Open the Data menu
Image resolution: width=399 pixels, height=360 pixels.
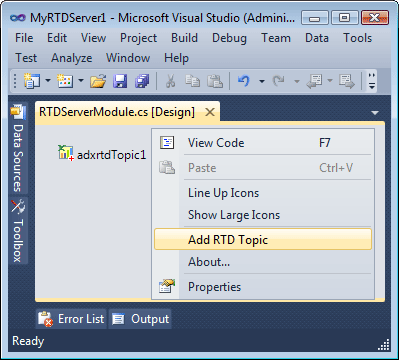tap(317, 38)
